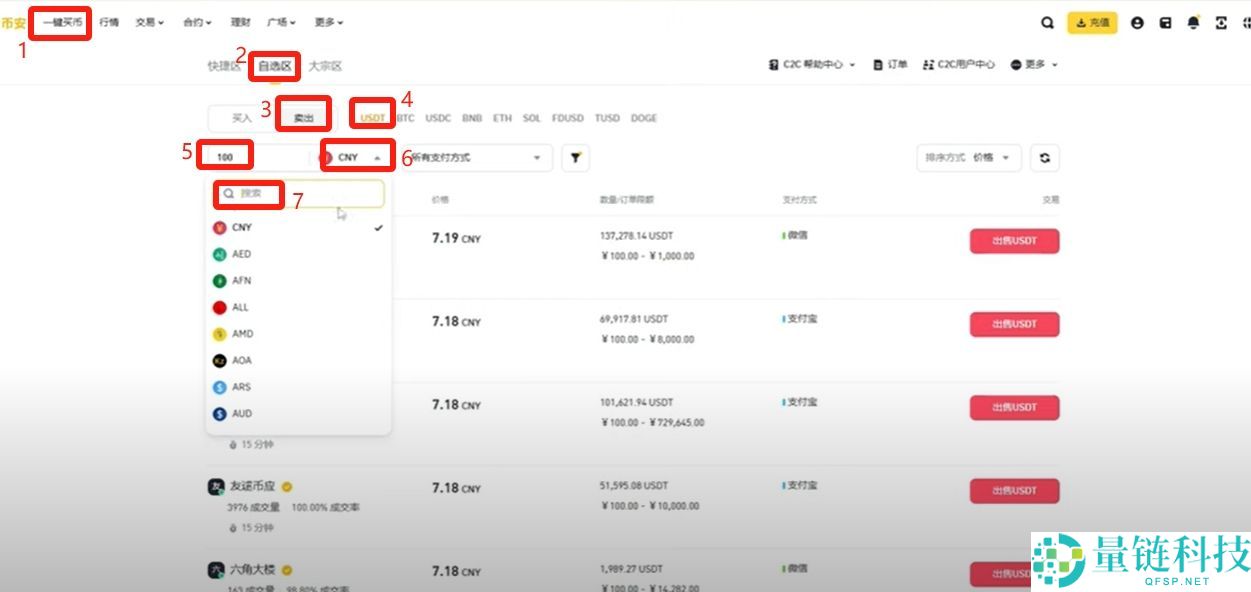
Task: Switch to the 大宗区 tab
Action: click(x=327, y=66)
